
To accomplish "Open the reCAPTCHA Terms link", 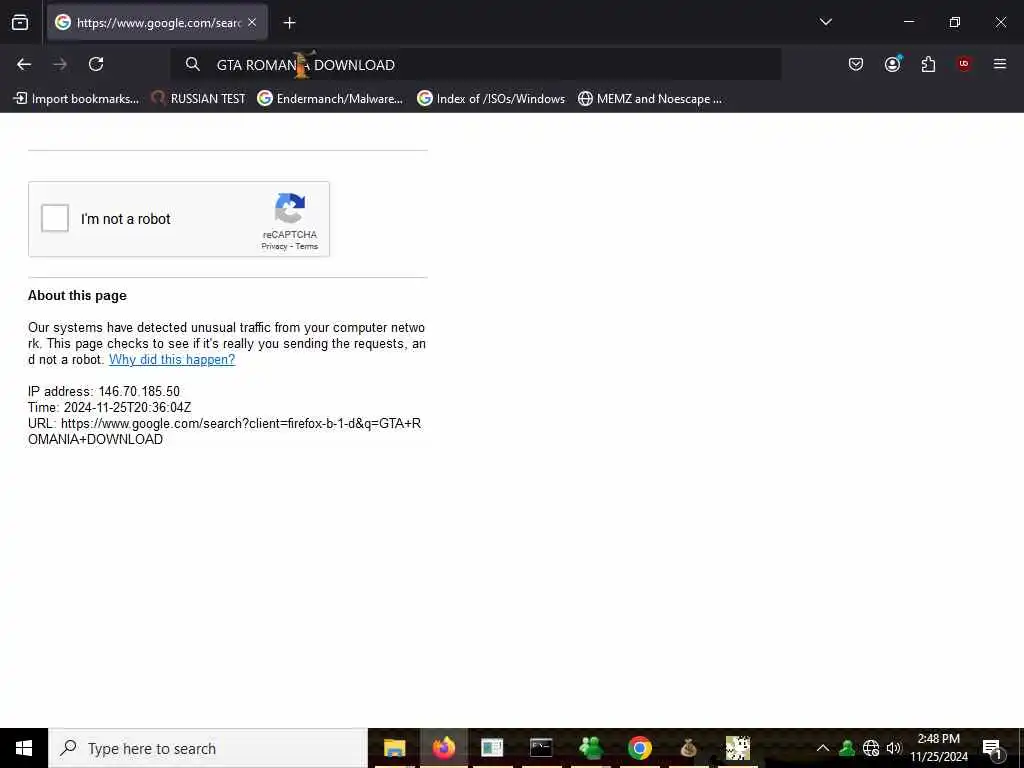I will [x=307, y=246].
